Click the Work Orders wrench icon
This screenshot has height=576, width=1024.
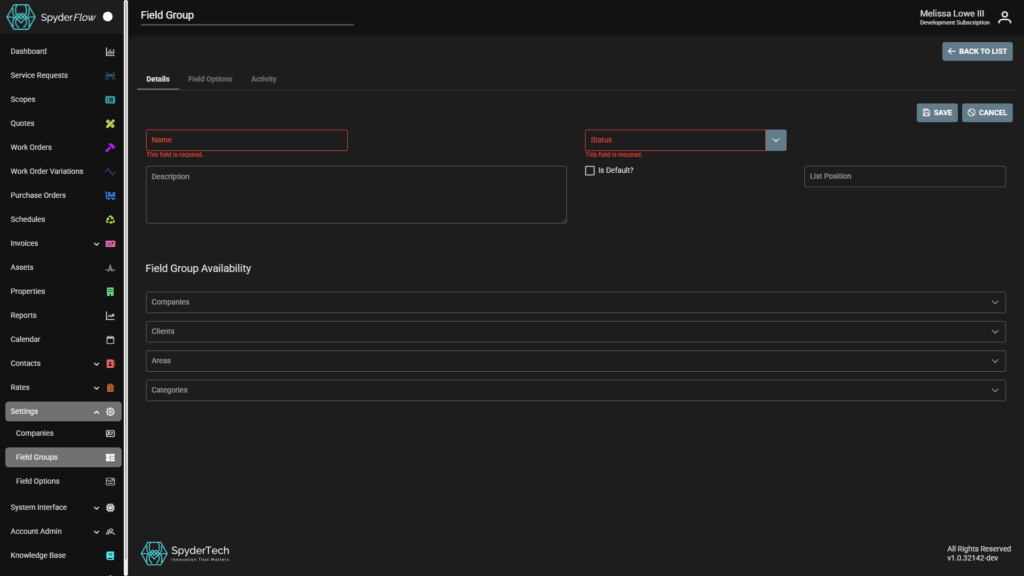tap(108, 147)
